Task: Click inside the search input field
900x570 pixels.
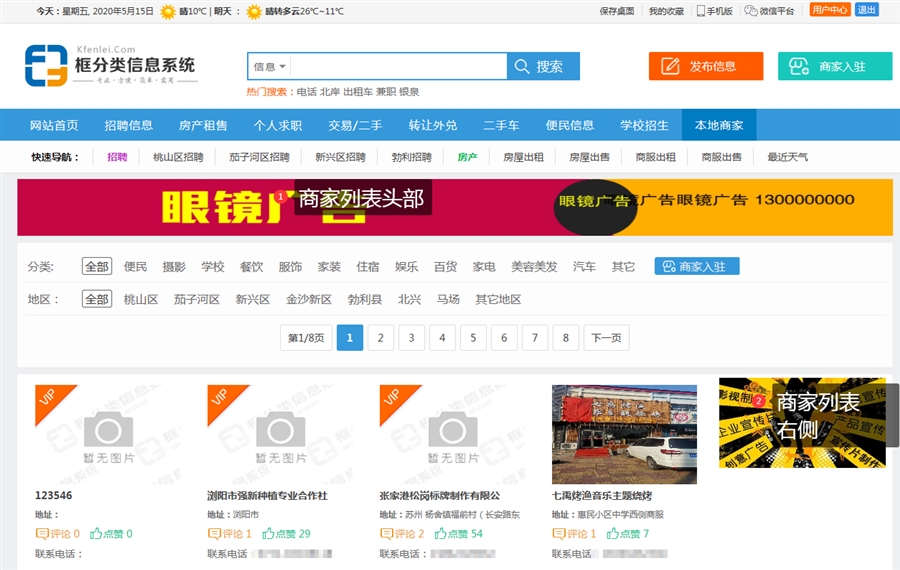Action: [398, 66]
